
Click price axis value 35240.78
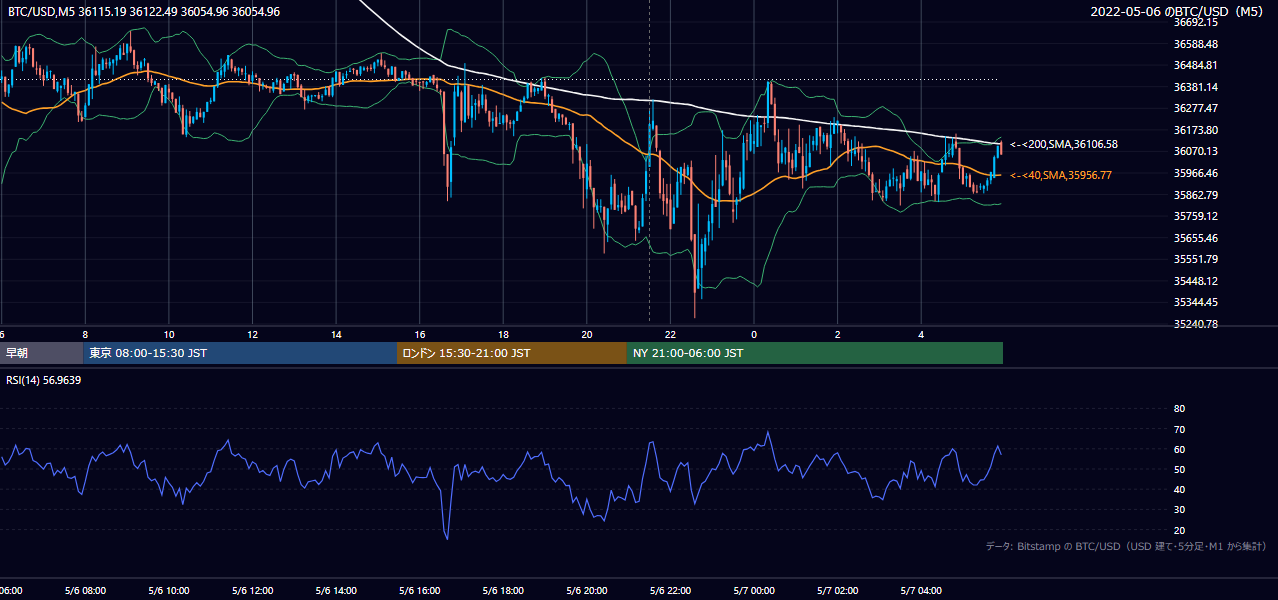(1196, 324)
